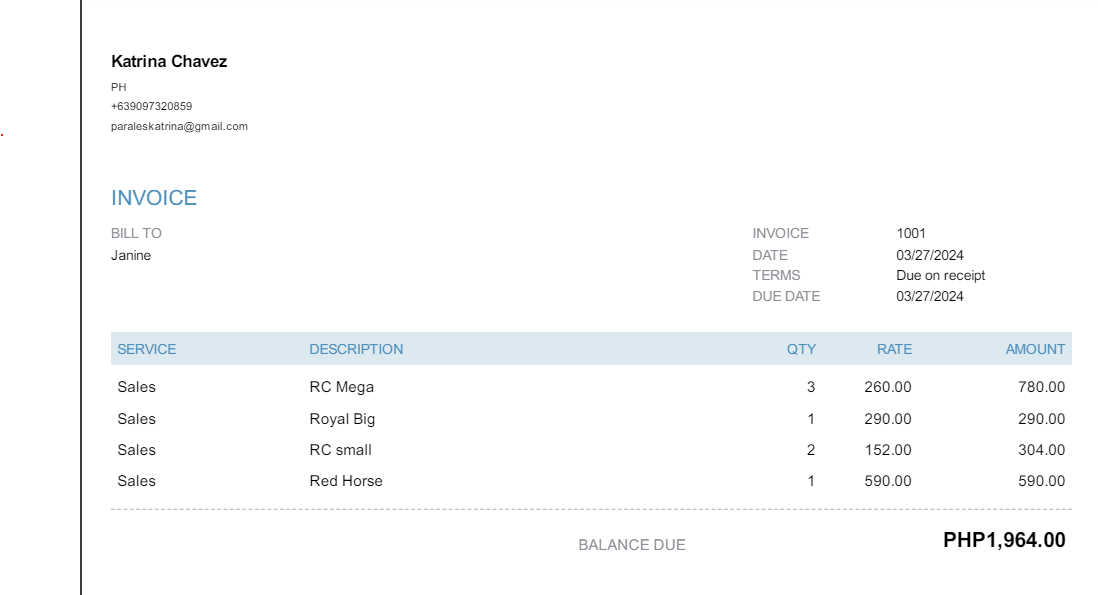Viewport: 1098px width, 595px height.
Task: Click the email paraleskatrina@gmail.com
Action: [179, 127]
